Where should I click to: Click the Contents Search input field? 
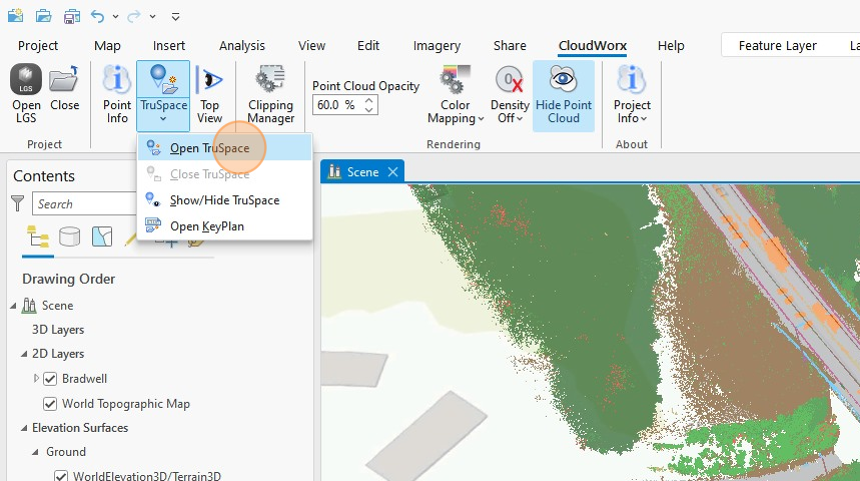pyautogui.click(x=84, y=204)
